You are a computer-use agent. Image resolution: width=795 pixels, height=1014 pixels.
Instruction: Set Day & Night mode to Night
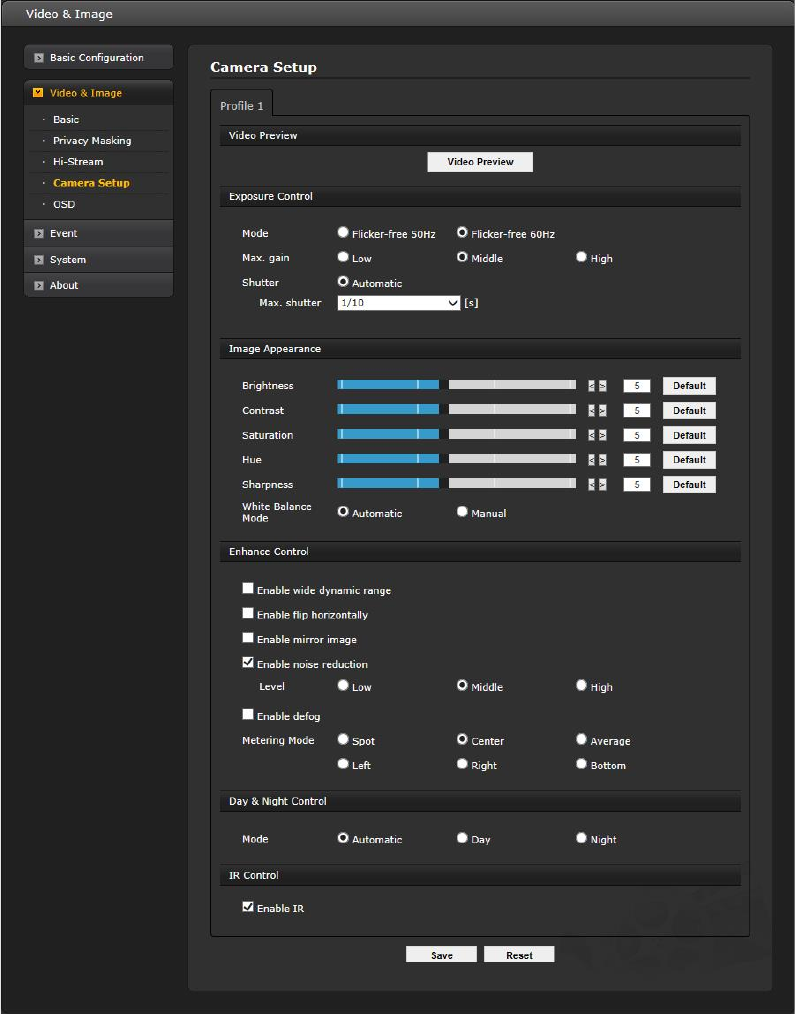click(x=581, y=837)
